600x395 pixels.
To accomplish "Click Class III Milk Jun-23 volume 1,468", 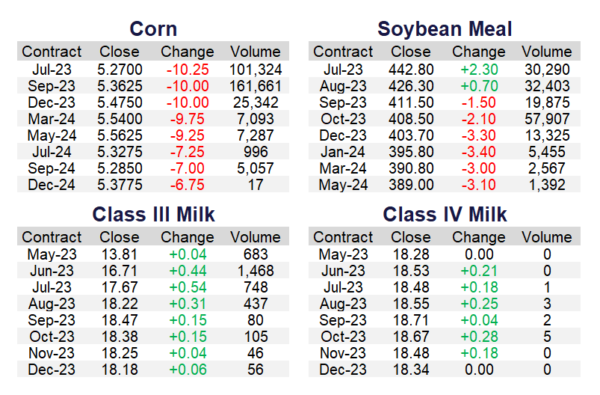I will pyautogui.click(x=255, y=271).
